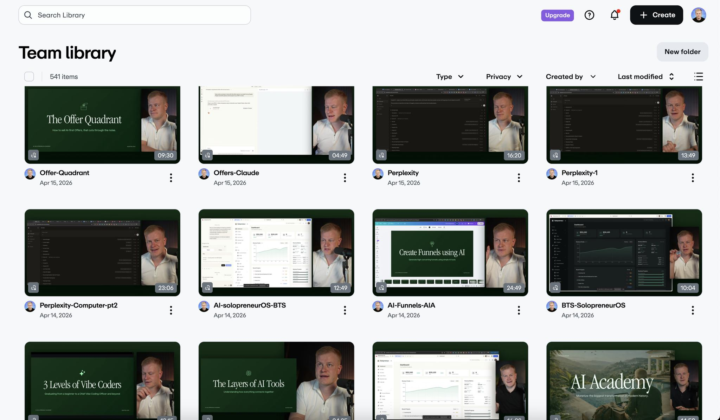
Task: Open The Layers of AI Tools thumbnail
Action: pos(276,381)
